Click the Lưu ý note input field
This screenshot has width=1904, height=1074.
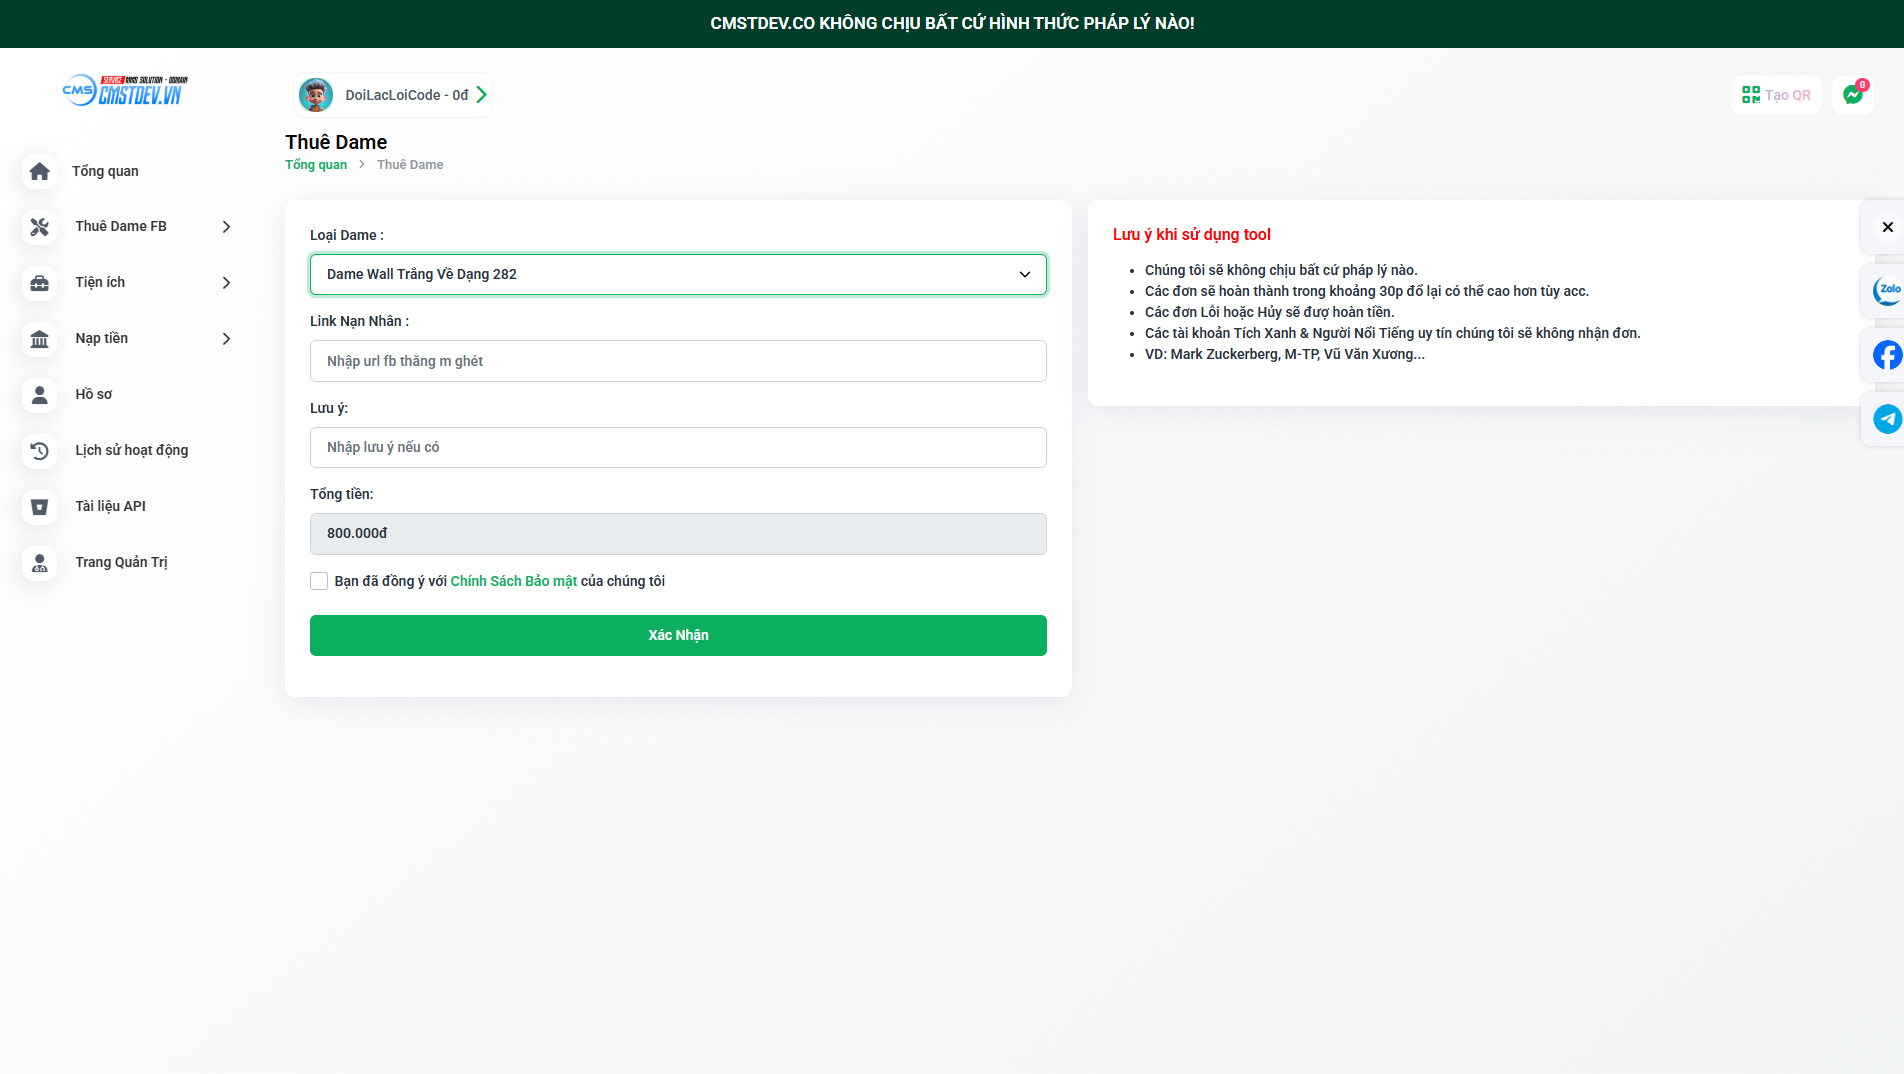click(x=678, y=447)
